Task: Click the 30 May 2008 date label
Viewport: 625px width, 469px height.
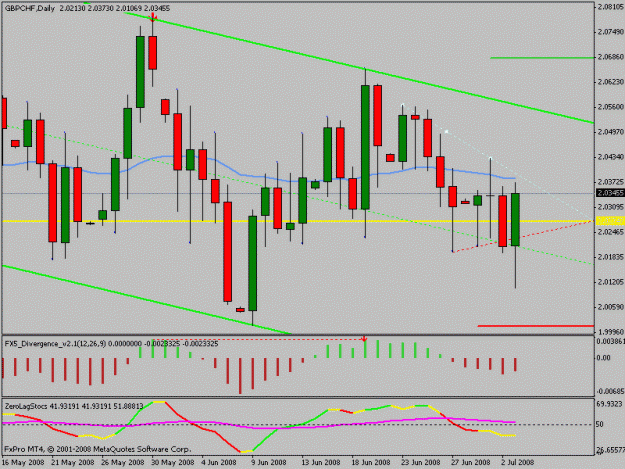Action: [173, 462]
